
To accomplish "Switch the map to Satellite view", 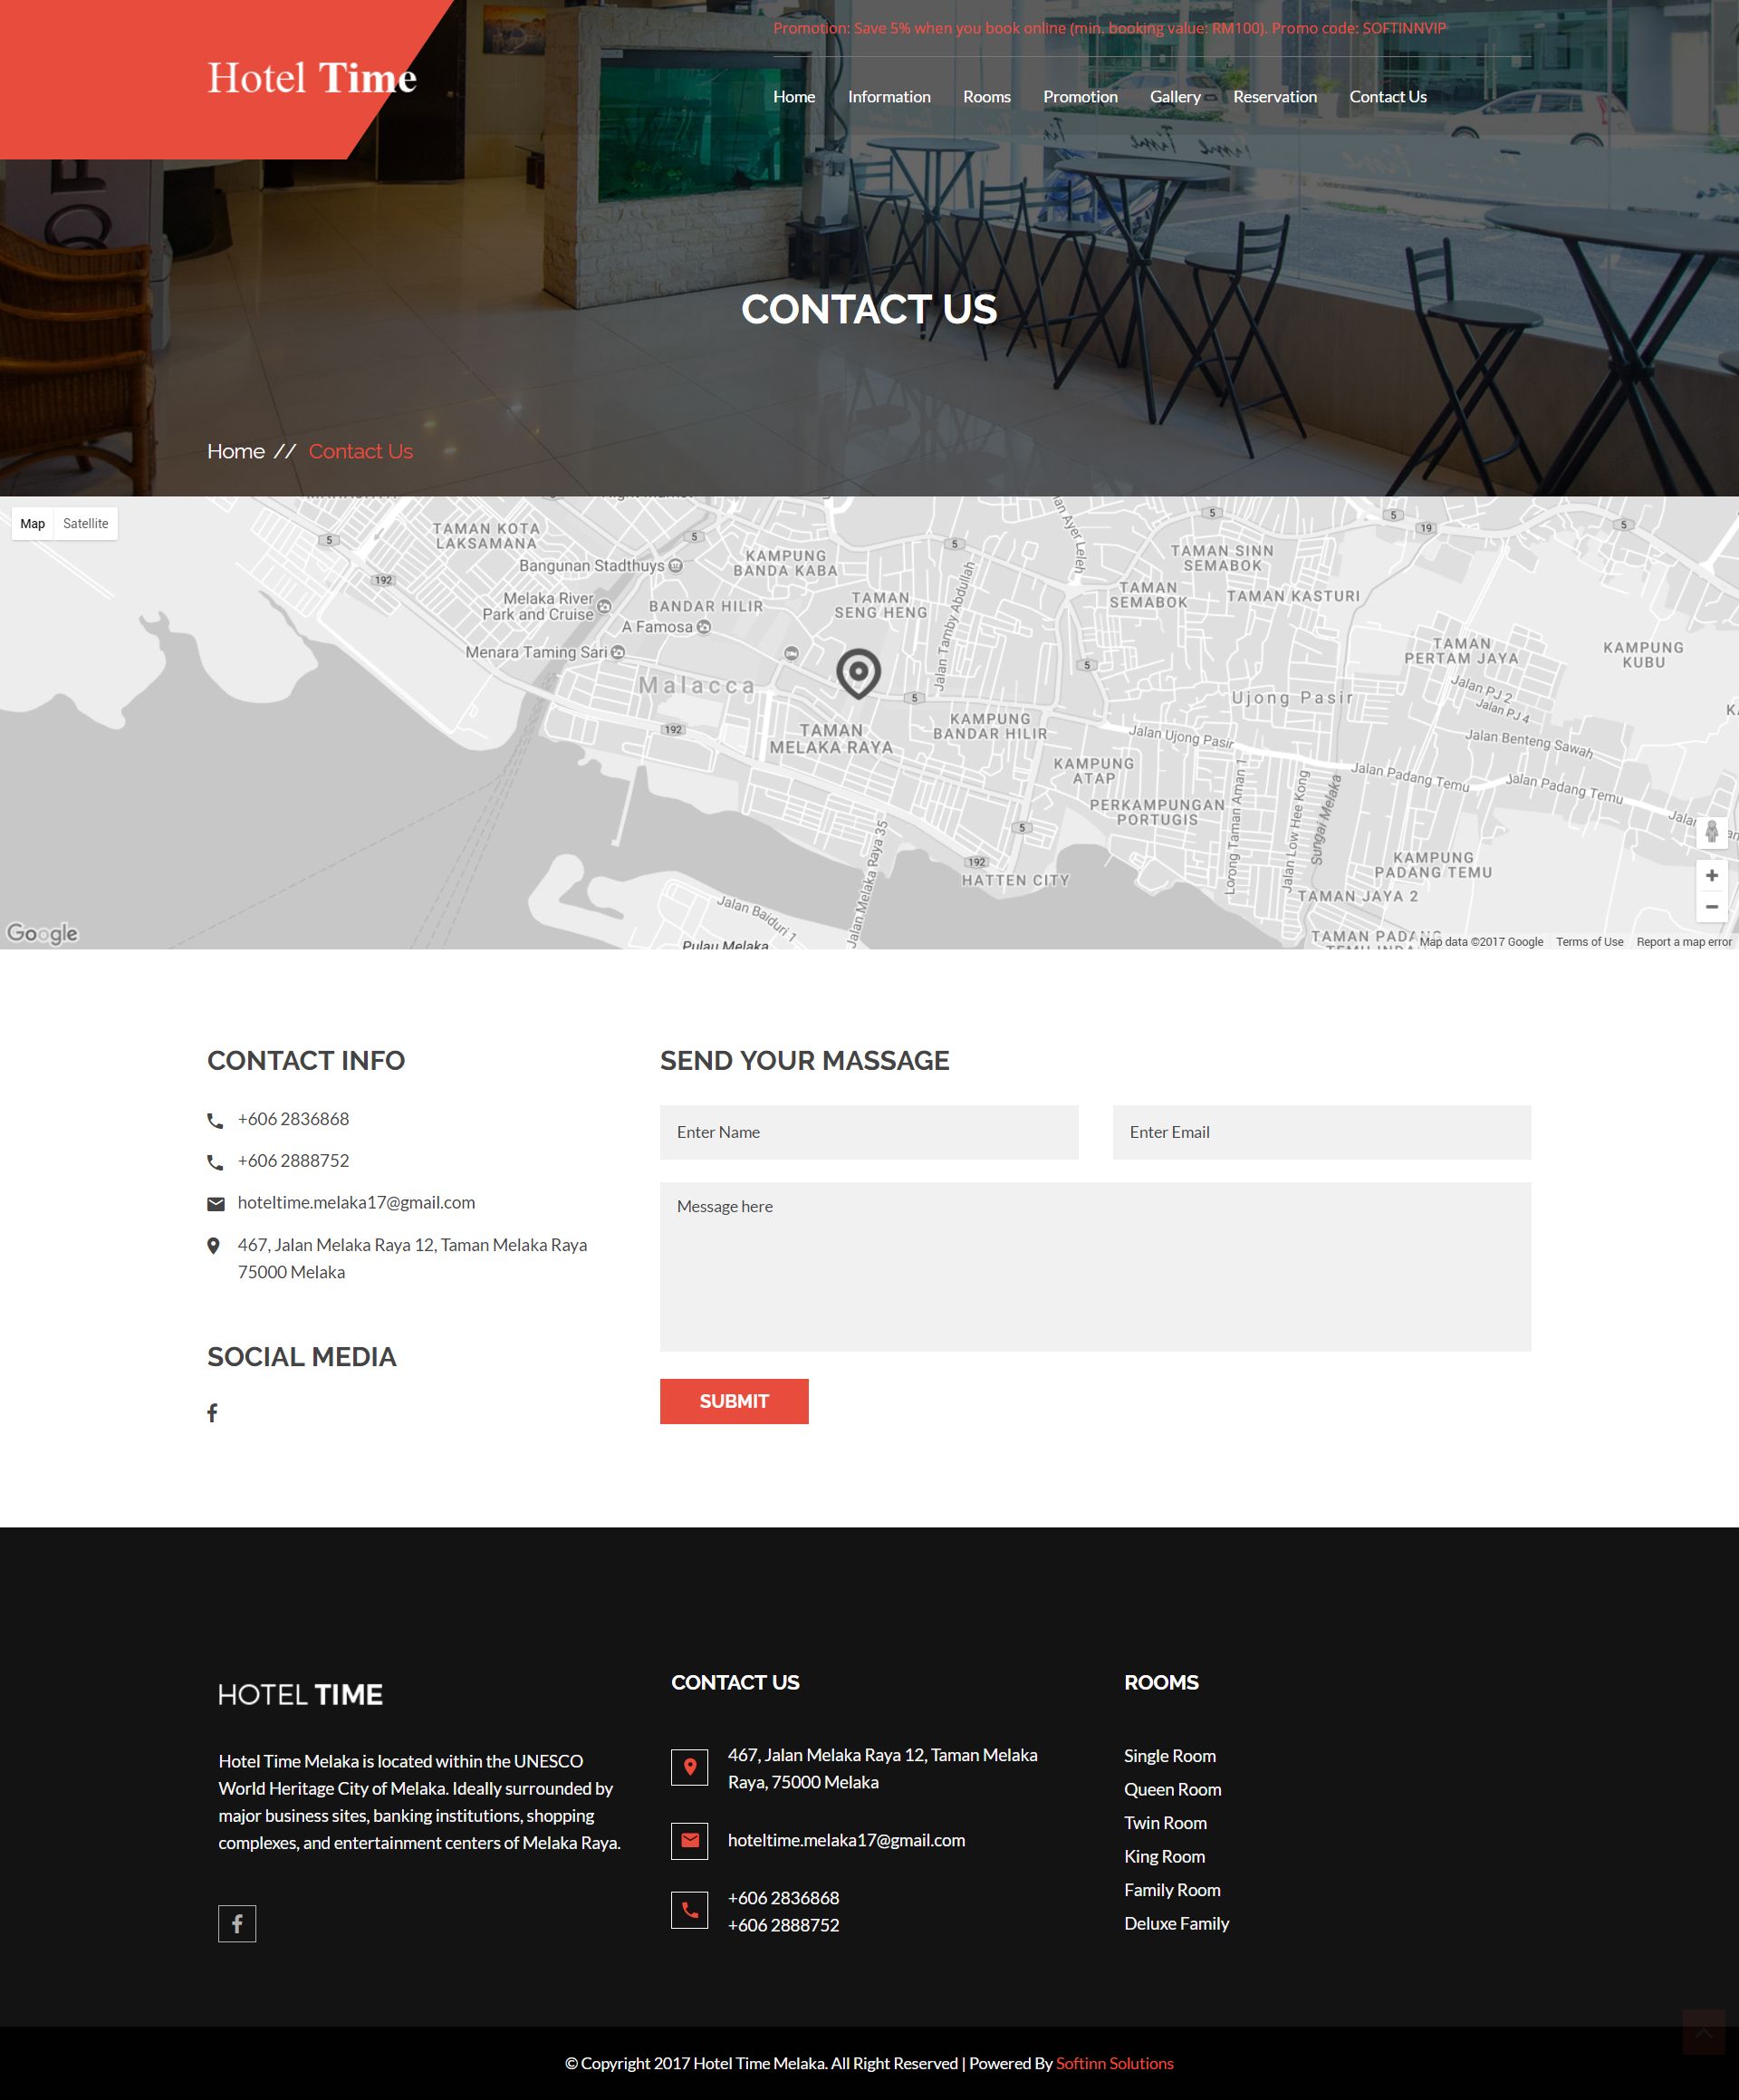I will (85, 523).
